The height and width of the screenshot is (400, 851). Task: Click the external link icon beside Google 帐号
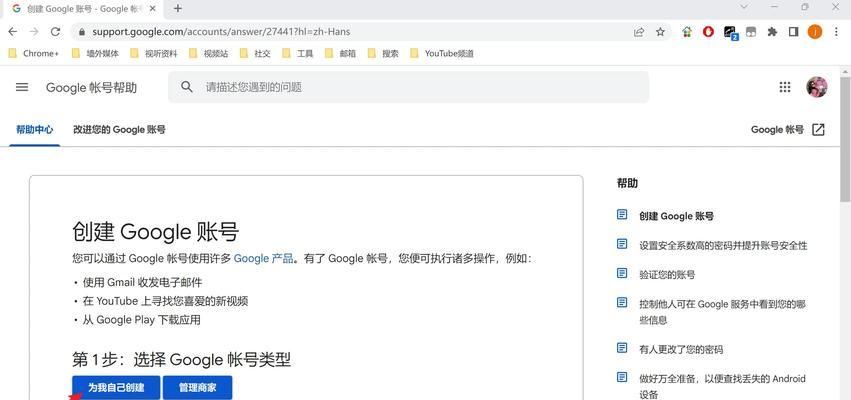click(x=818, y=130)
